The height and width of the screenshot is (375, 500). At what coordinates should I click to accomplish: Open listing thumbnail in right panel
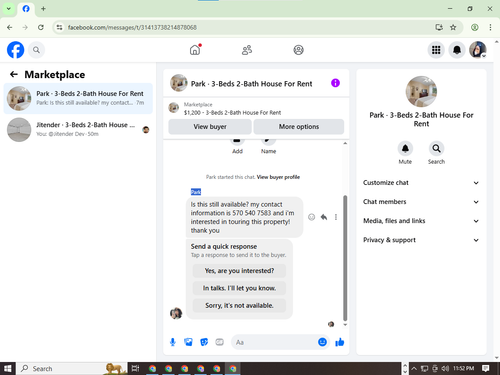(x=421, y=91)
